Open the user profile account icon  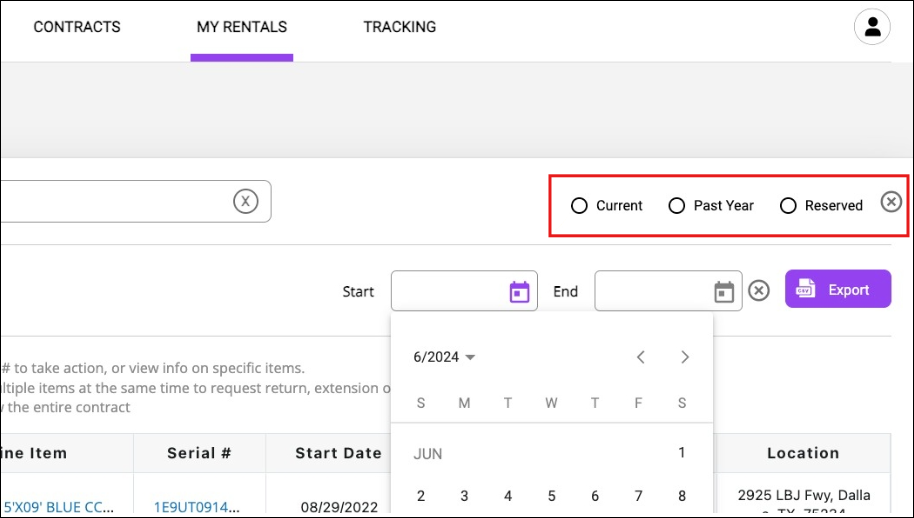(872, 27)
